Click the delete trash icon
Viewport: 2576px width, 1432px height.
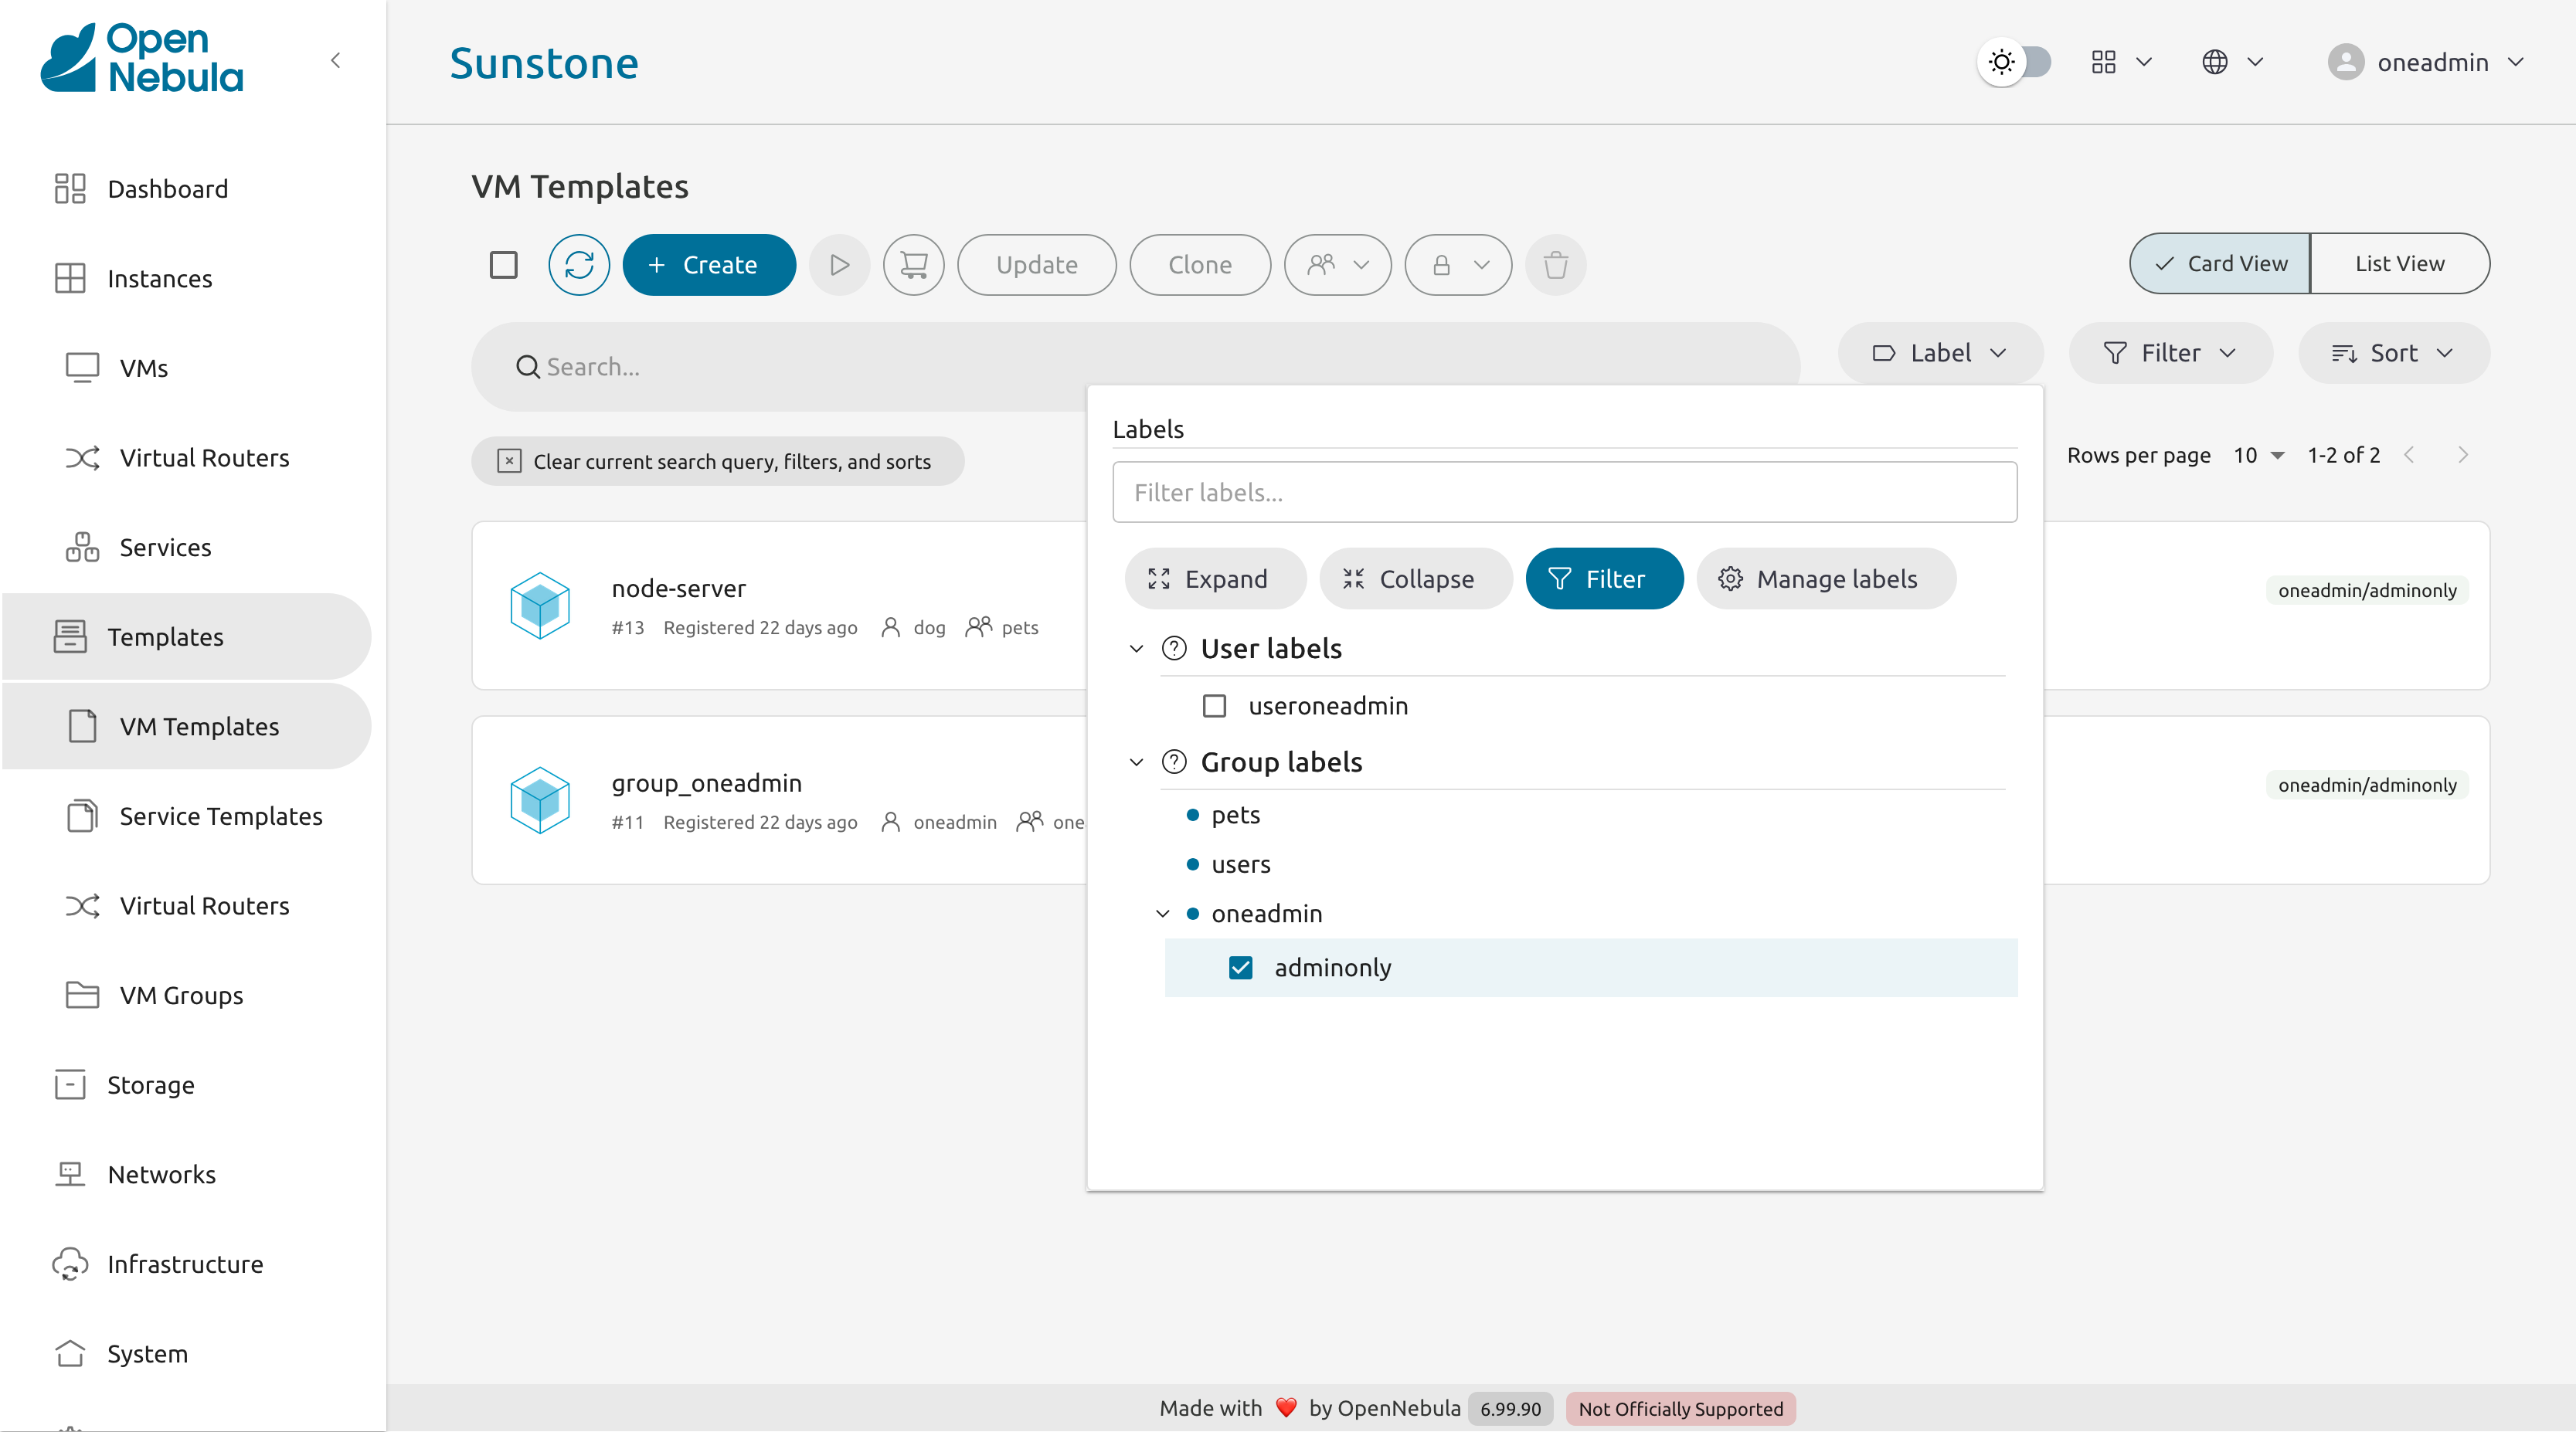point(1555,265)
